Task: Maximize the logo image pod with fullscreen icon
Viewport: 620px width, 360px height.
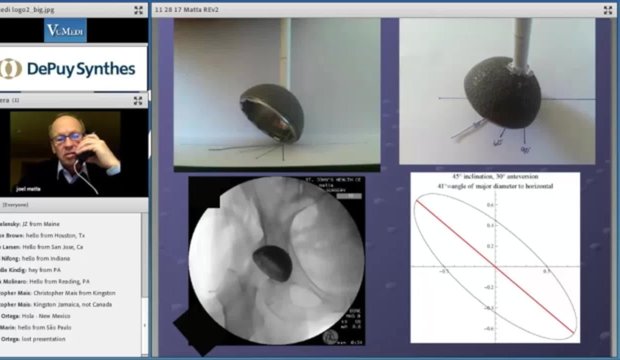Action: [138, 10]
